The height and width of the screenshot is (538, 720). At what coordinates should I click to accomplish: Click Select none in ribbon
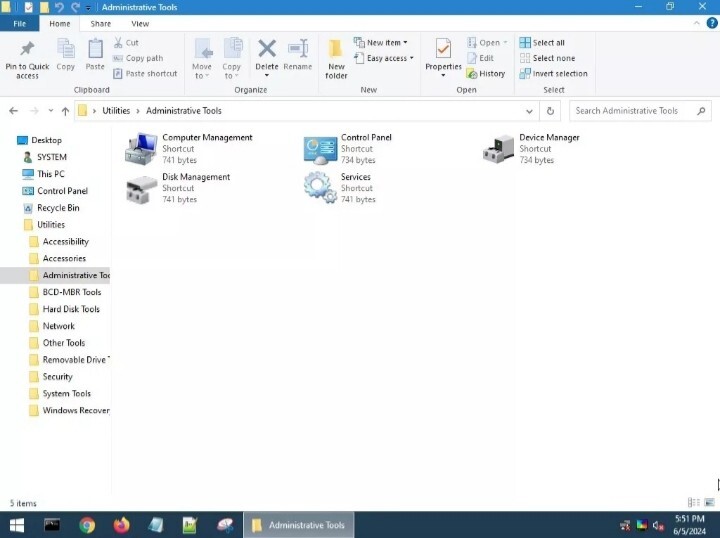tap(547, 58)
